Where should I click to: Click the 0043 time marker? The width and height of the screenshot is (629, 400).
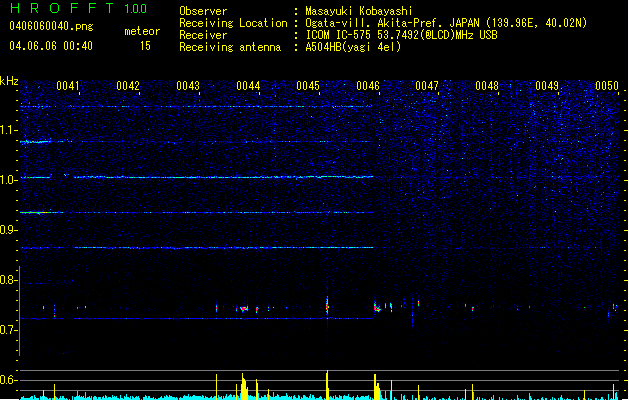(188, 86)
